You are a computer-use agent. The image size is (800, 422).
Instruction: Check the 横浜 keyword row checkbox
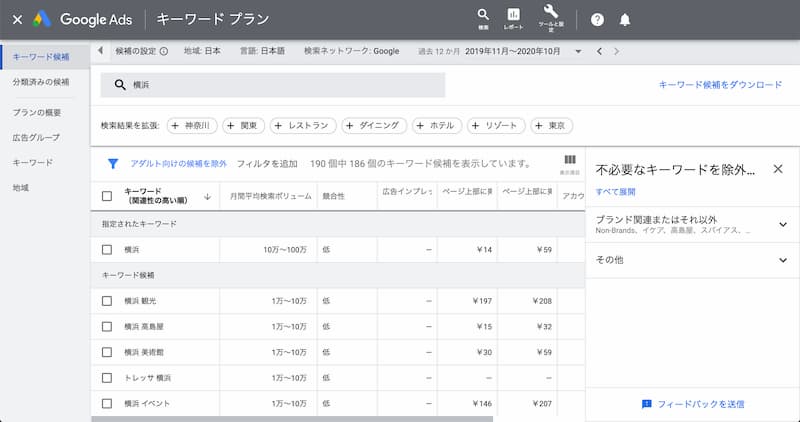107,250
